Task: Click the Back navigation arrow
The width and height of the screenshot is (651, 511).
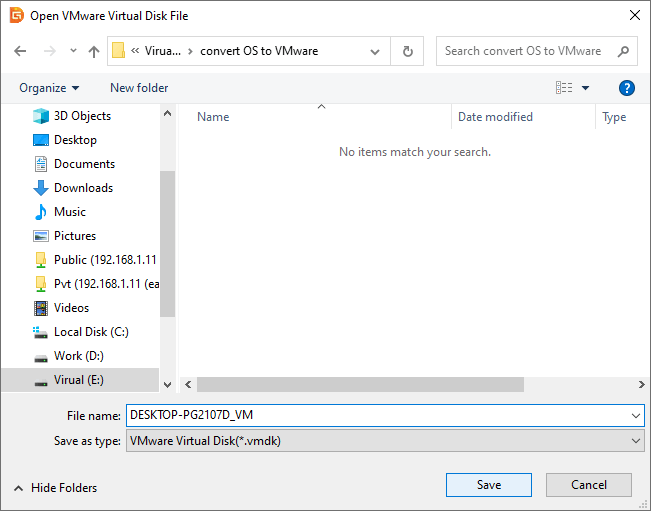Action: pos(20,51)
